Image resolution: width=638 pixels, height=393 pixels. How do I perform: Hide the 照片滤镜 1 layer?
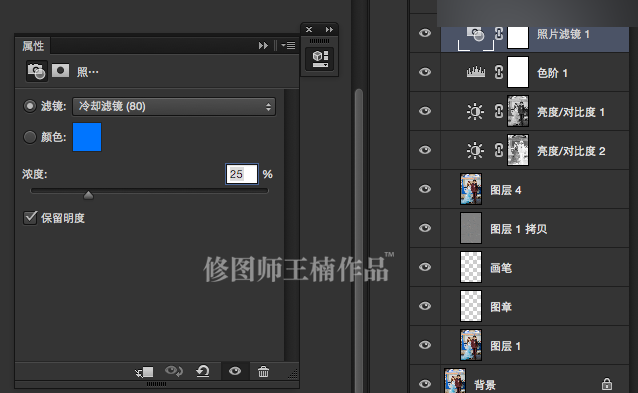[x=425, y=33]
